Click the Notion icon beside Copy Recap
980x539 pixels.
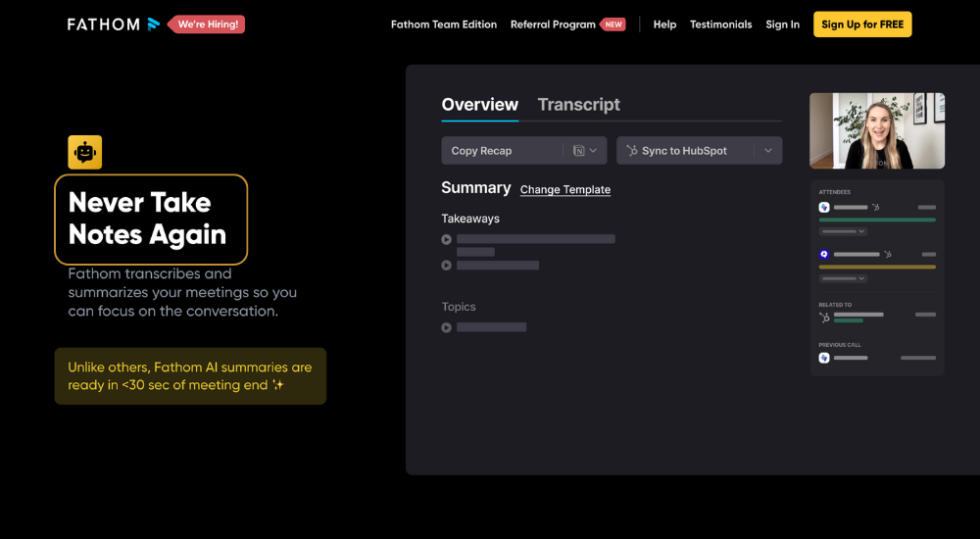[579, 151]
